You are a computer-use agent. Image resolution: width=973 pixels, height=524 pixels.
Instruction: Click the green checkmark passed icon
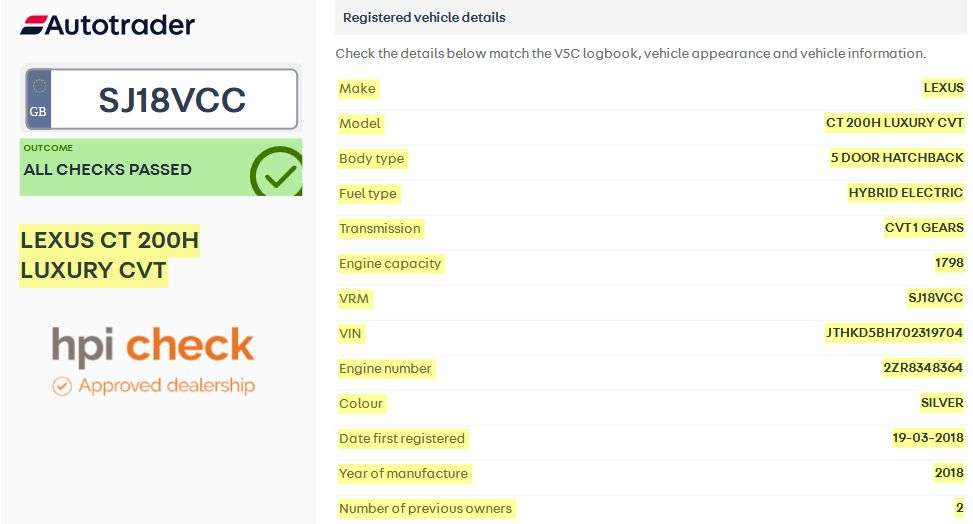point(277,173)
